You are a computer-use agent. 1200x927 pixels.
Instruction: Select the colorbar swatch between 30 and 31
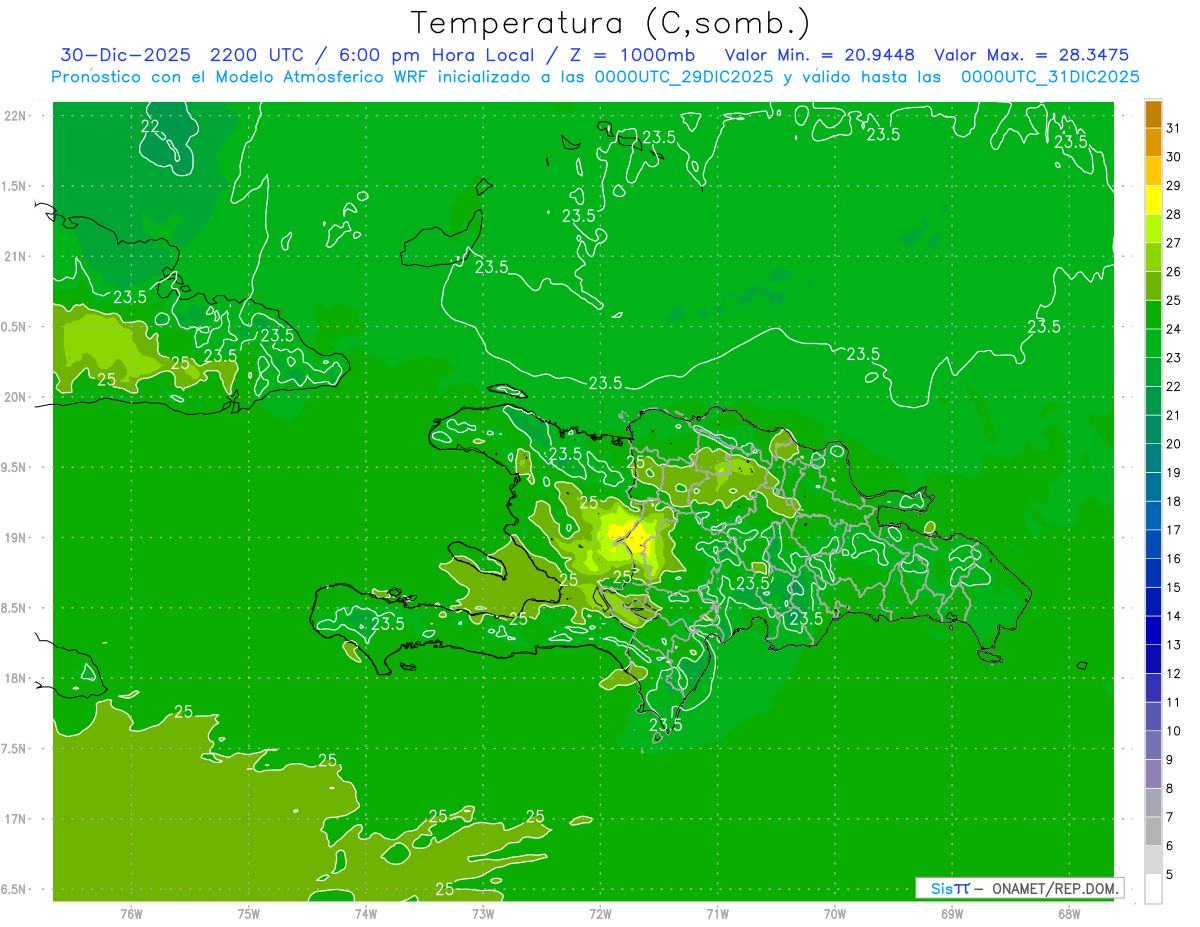pyautogui.click(x=1153, y=142)
